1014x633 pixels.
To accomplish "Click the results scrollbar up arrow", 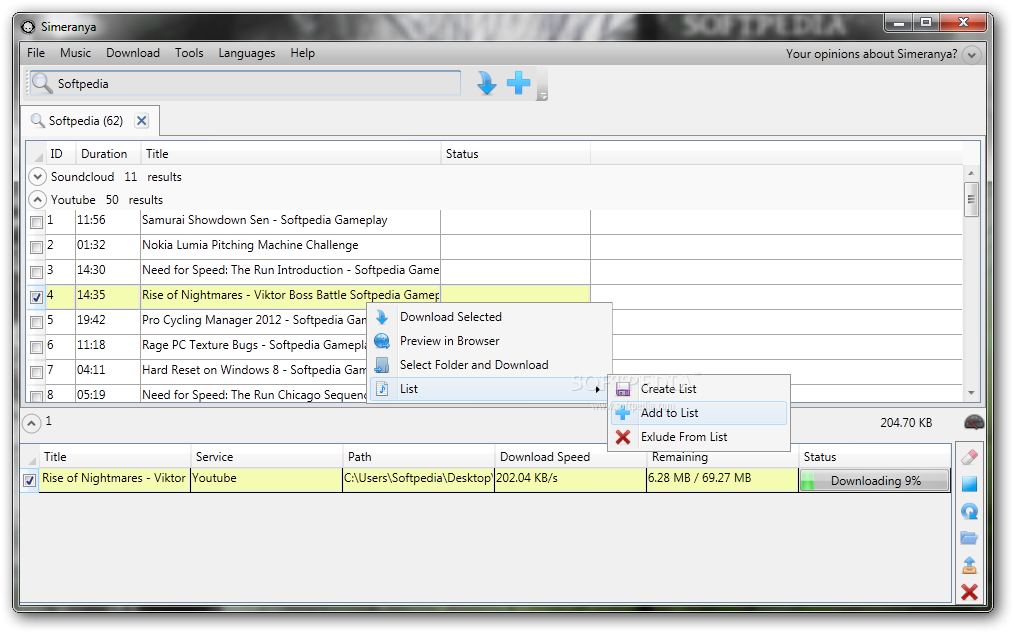I will 971,173.
